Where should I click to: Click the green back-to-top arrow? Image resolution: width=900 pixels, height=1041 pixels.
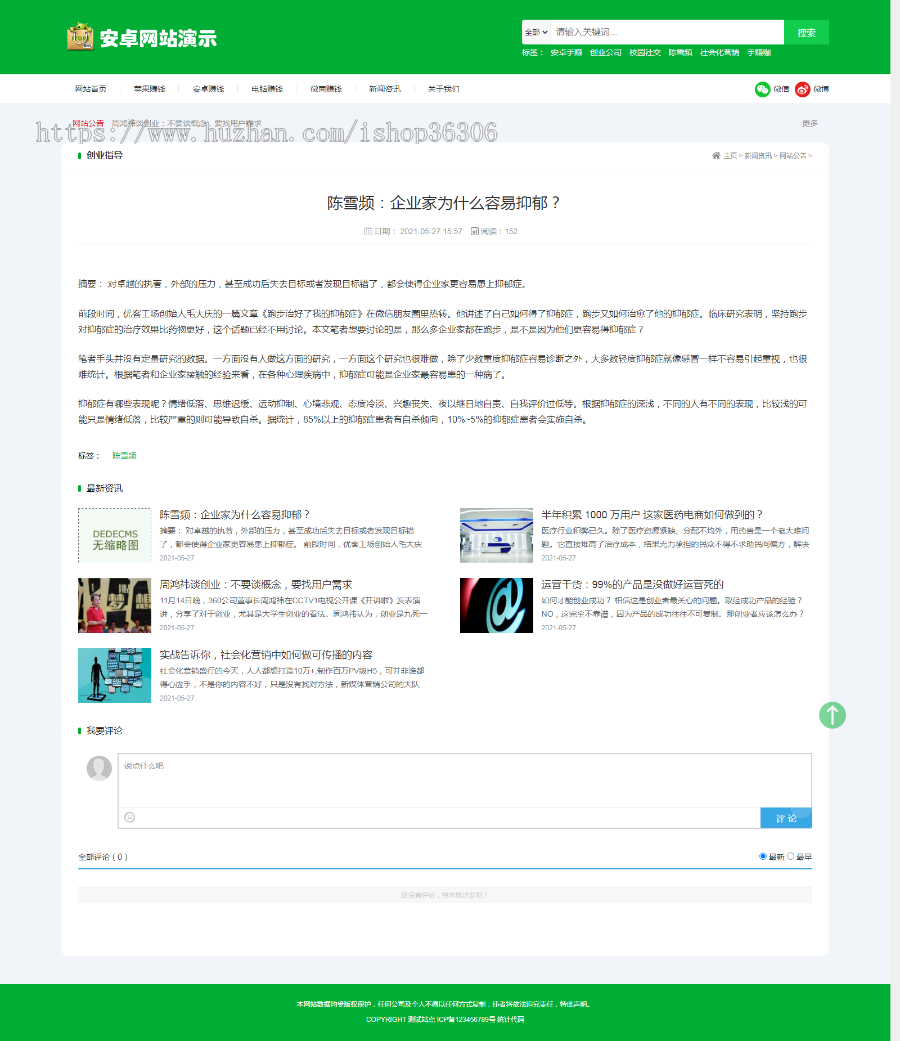pos(832,715)
